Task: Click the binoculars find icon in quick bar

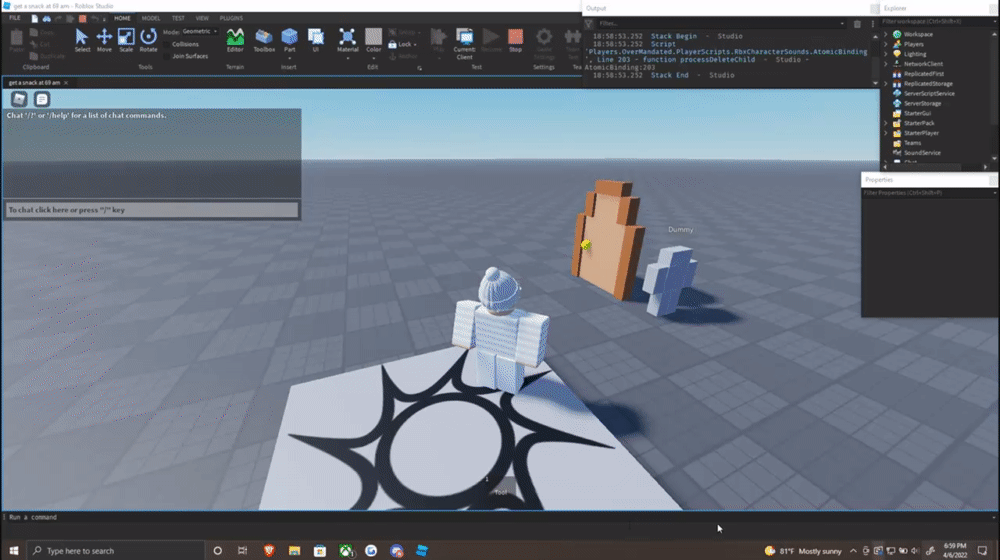Action: pyautogui.click(x=47, y=18)
